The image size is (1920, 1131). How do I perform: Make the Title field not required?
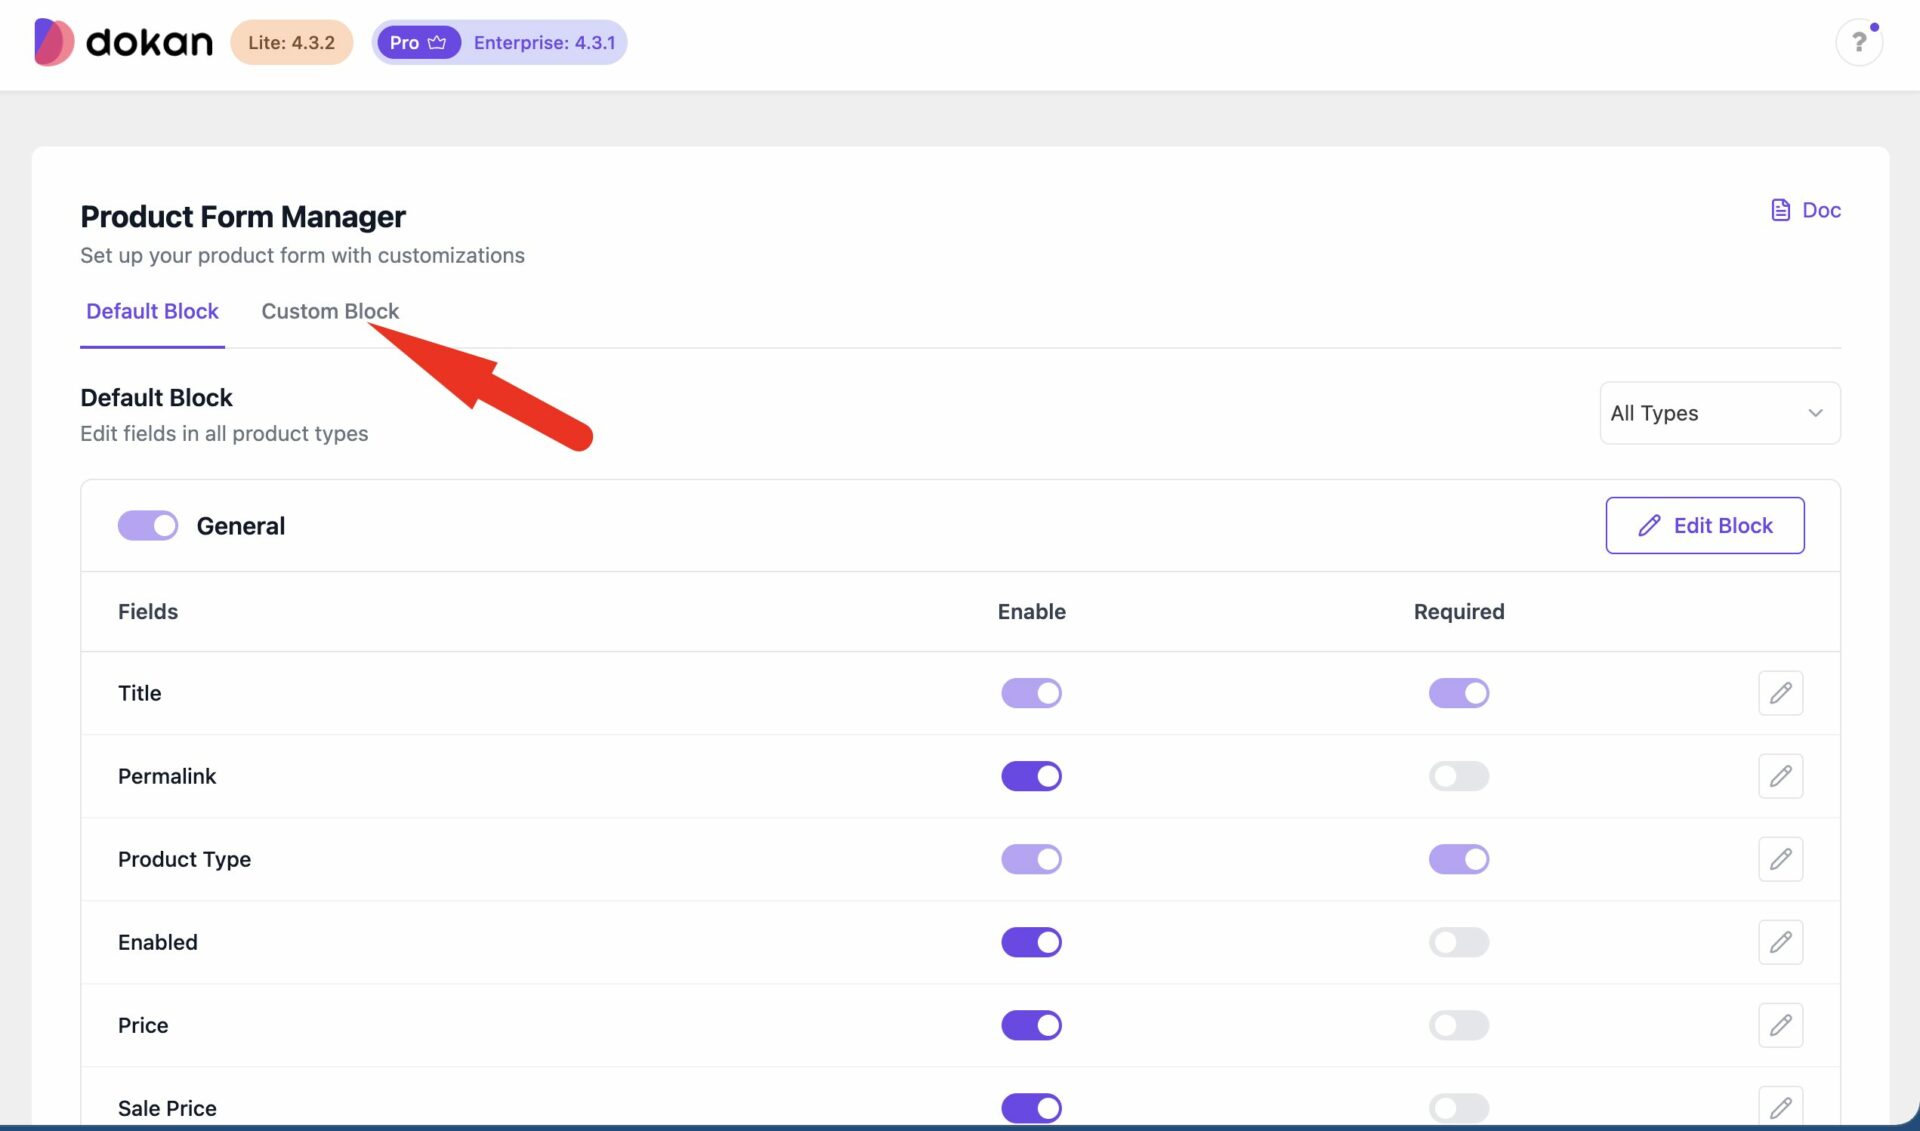(x=1459, y=693)
